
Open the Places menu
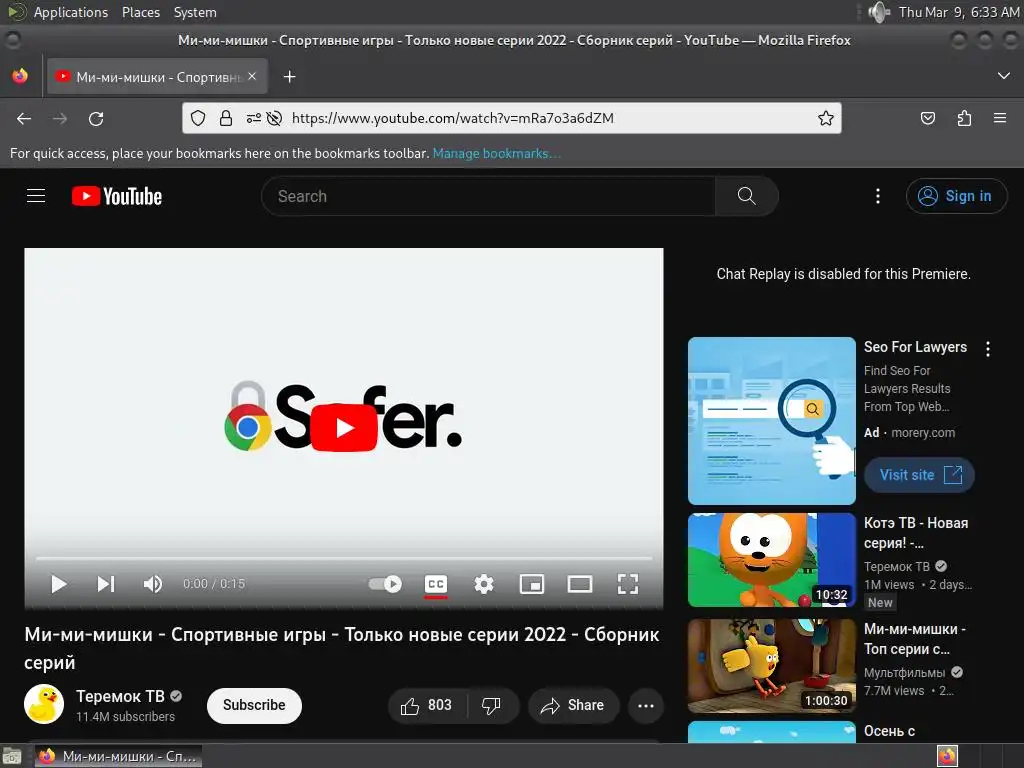click(x=141, y=12)
